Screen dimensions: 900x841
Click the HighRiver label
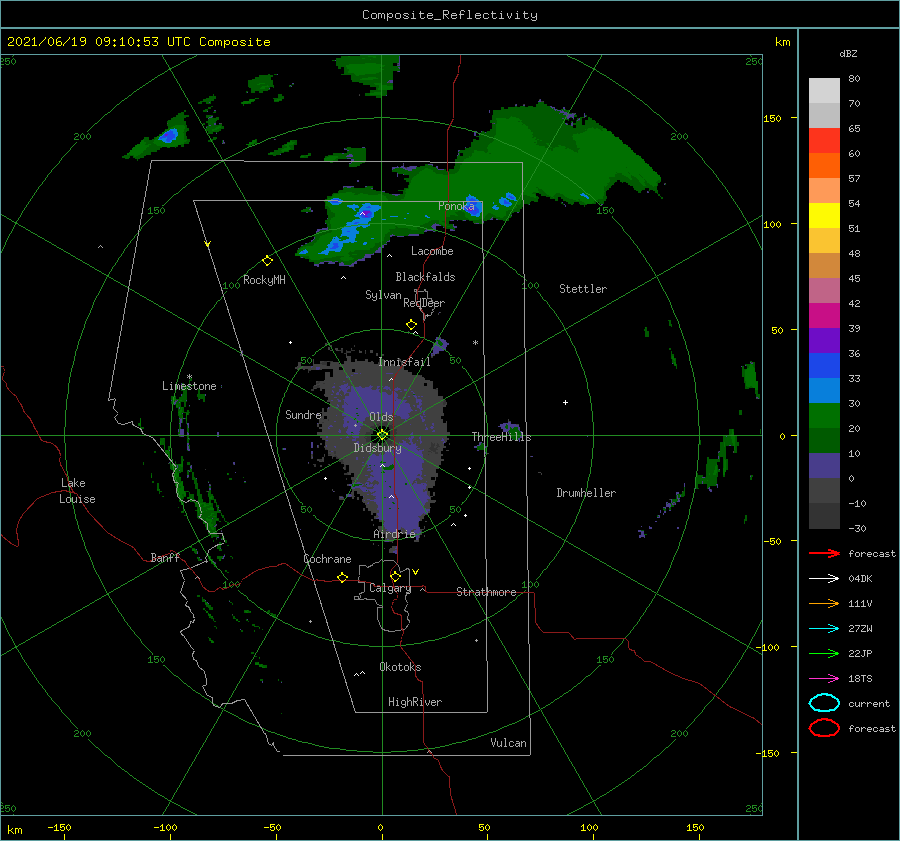(415, 702)
